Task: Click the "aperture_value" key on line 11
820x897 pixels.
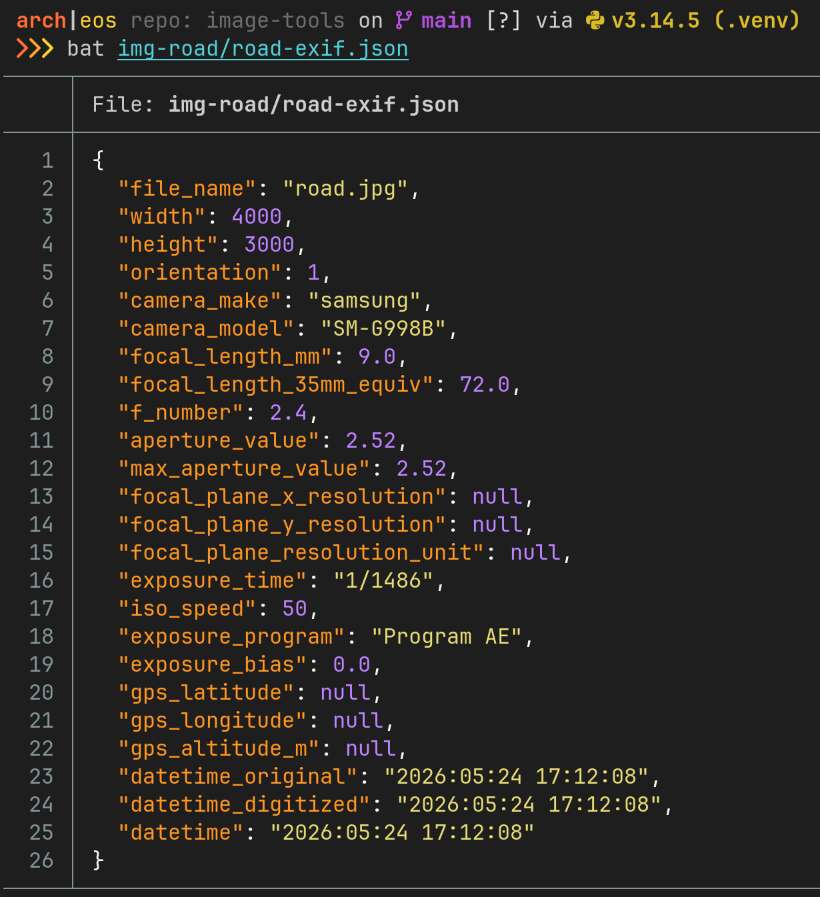Action: click(x=218, y=441)
